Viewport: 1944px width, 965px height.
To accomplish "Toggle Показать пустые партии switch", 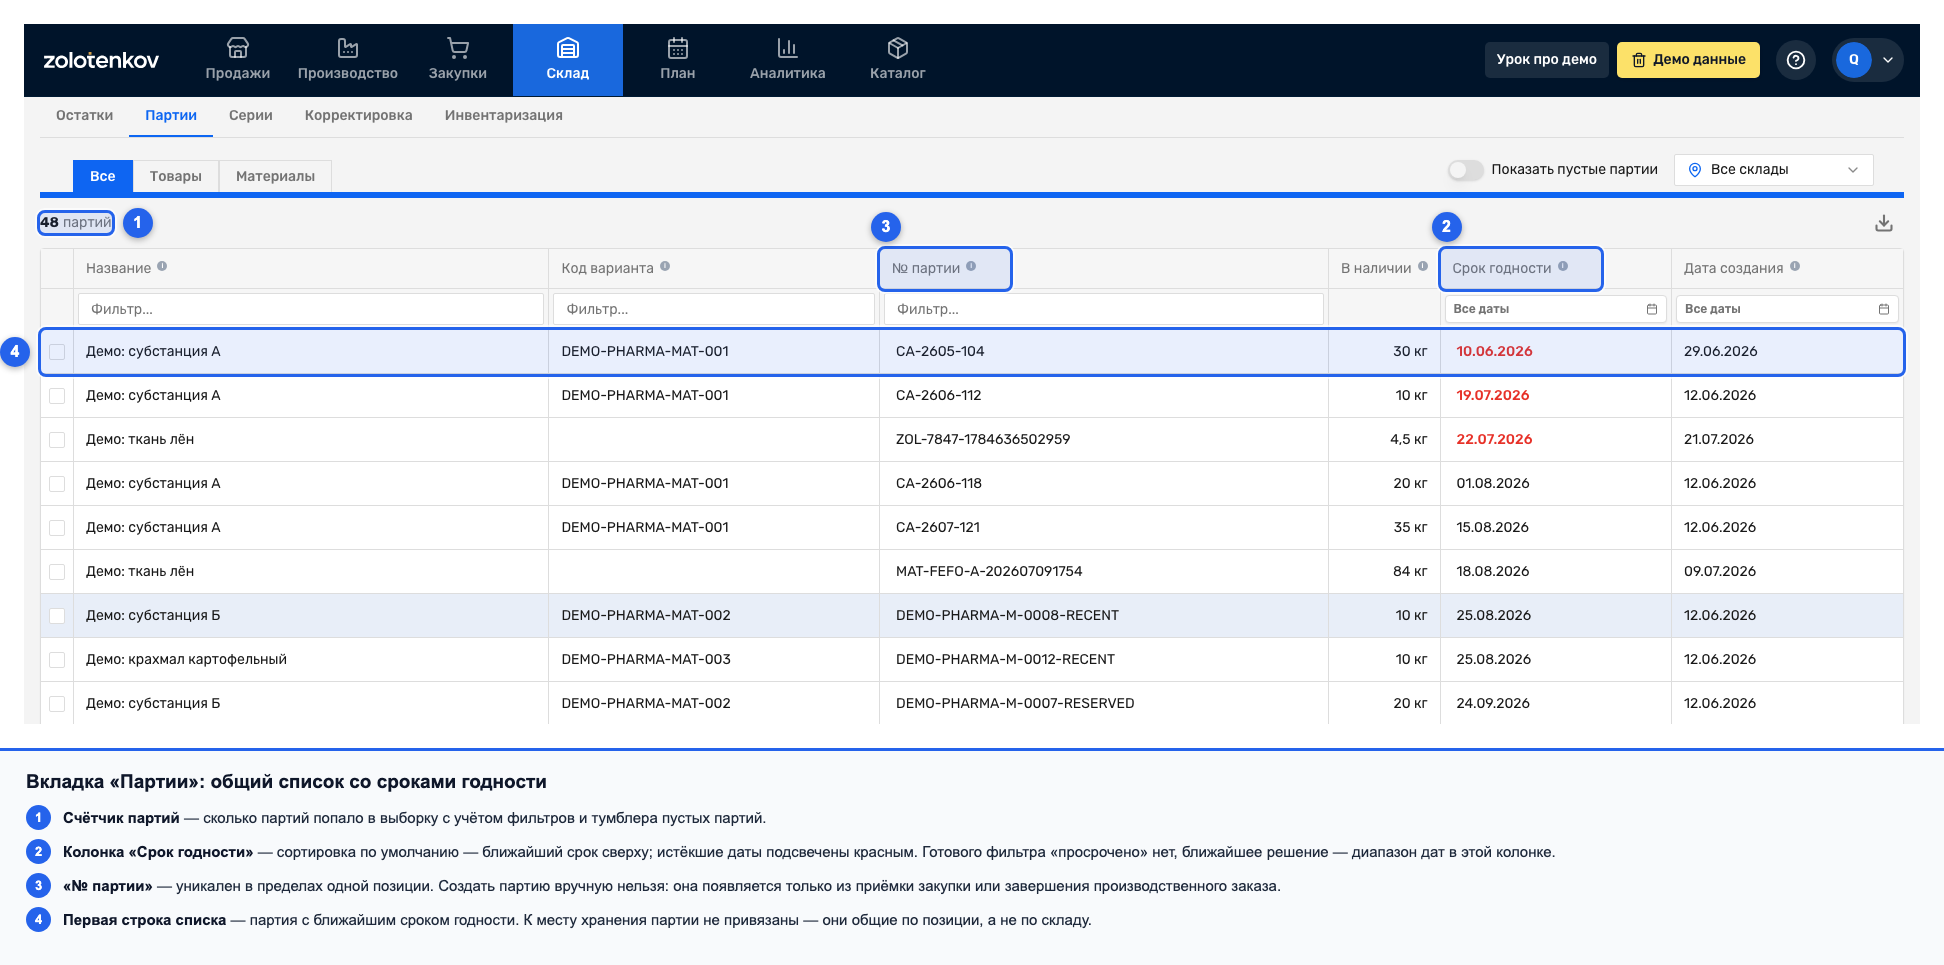I will click(1465, 170).
